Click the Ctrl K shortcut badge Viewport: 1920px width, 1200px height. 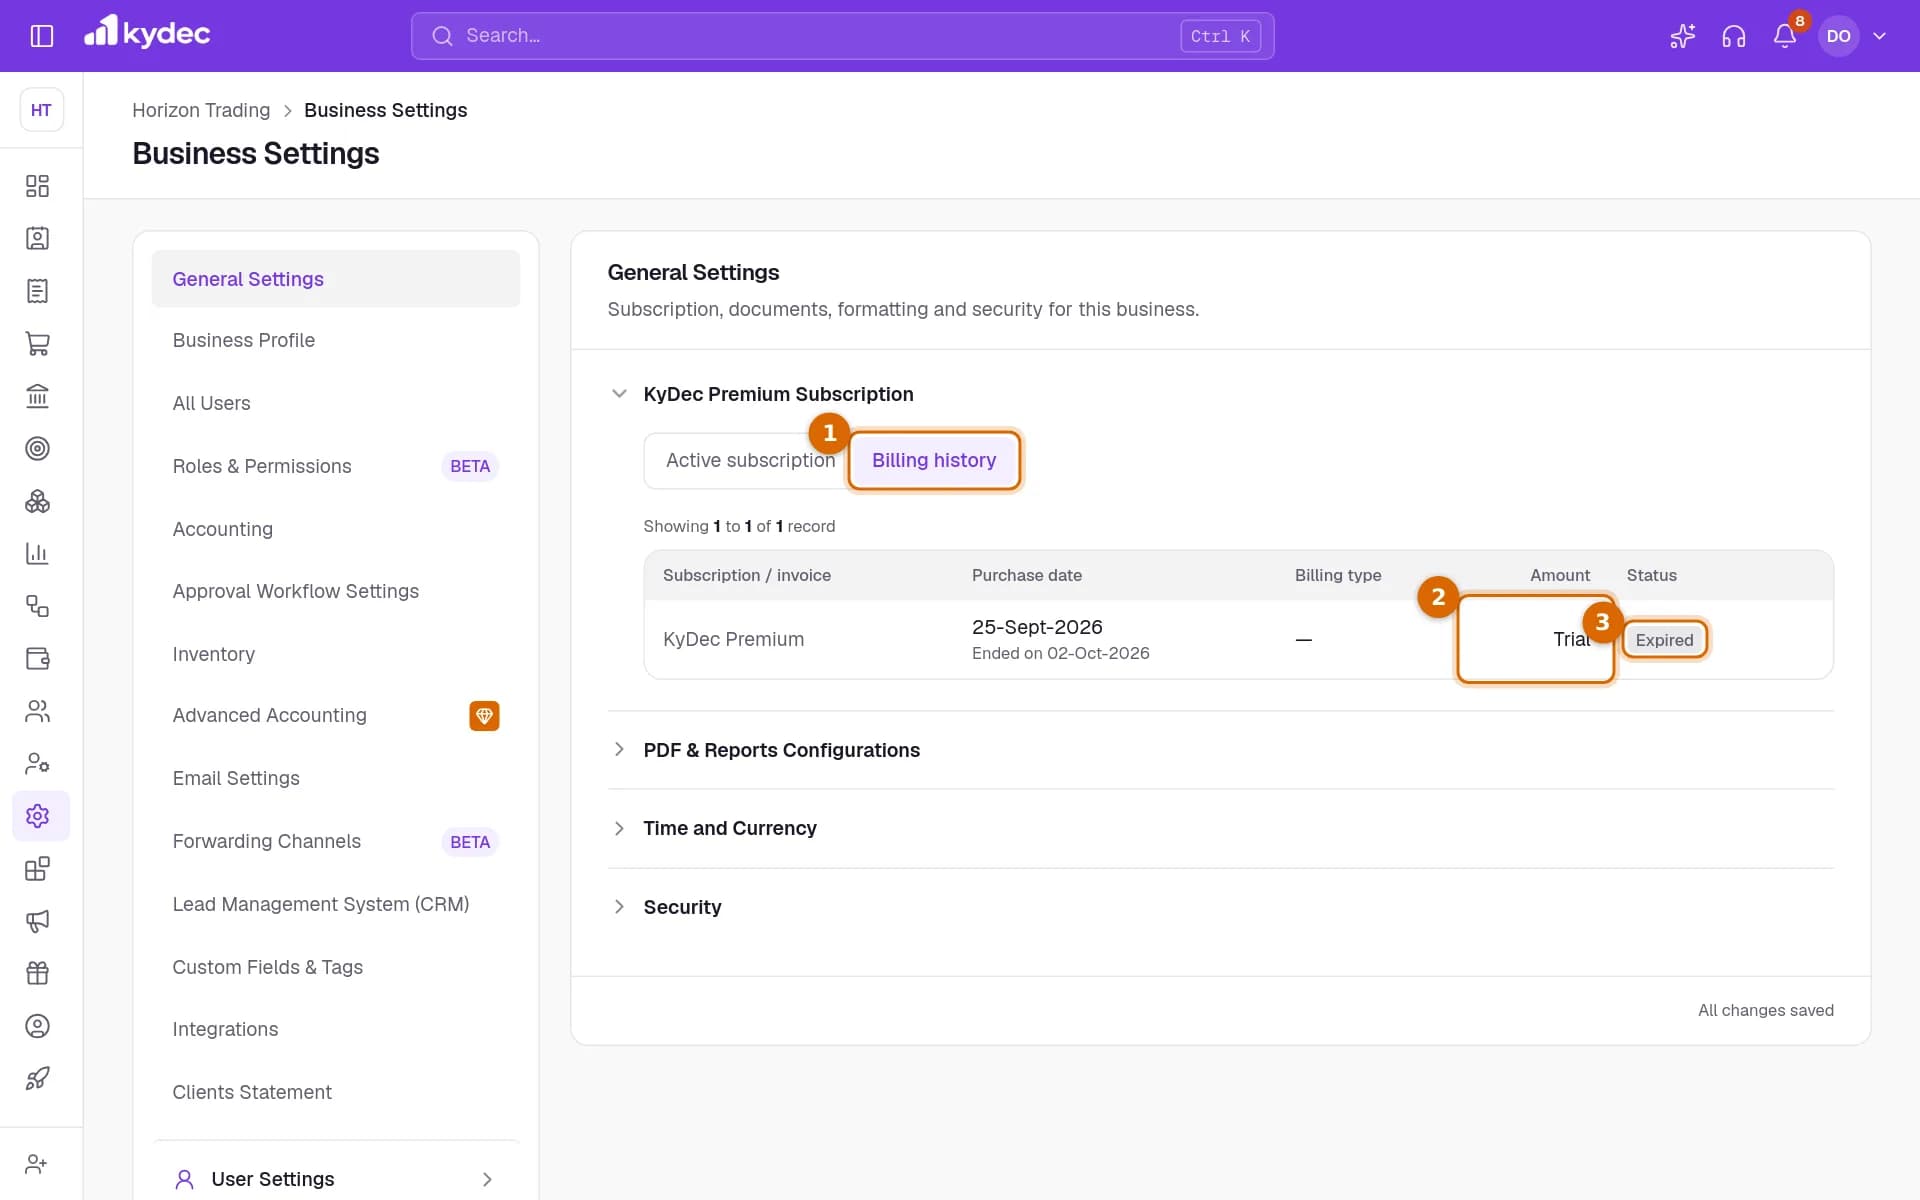point(1220,36)
